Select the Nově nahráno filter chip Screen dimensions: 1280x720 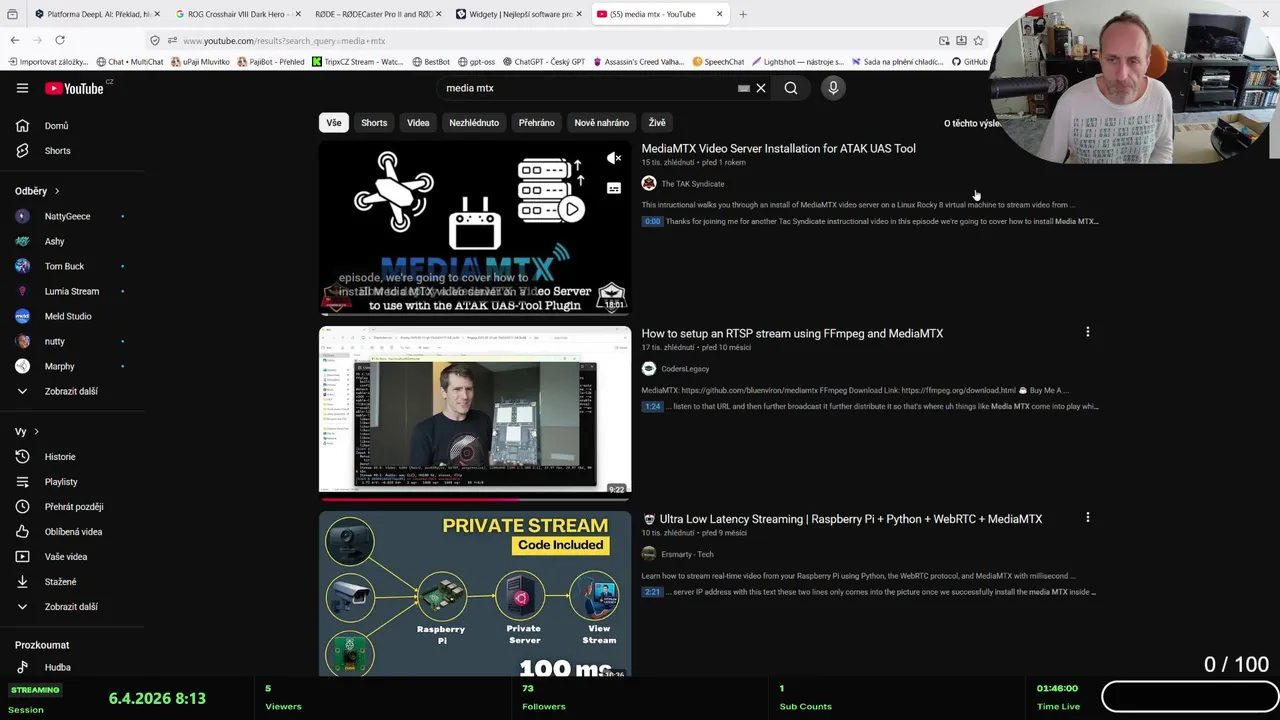(x=601, y=123)
